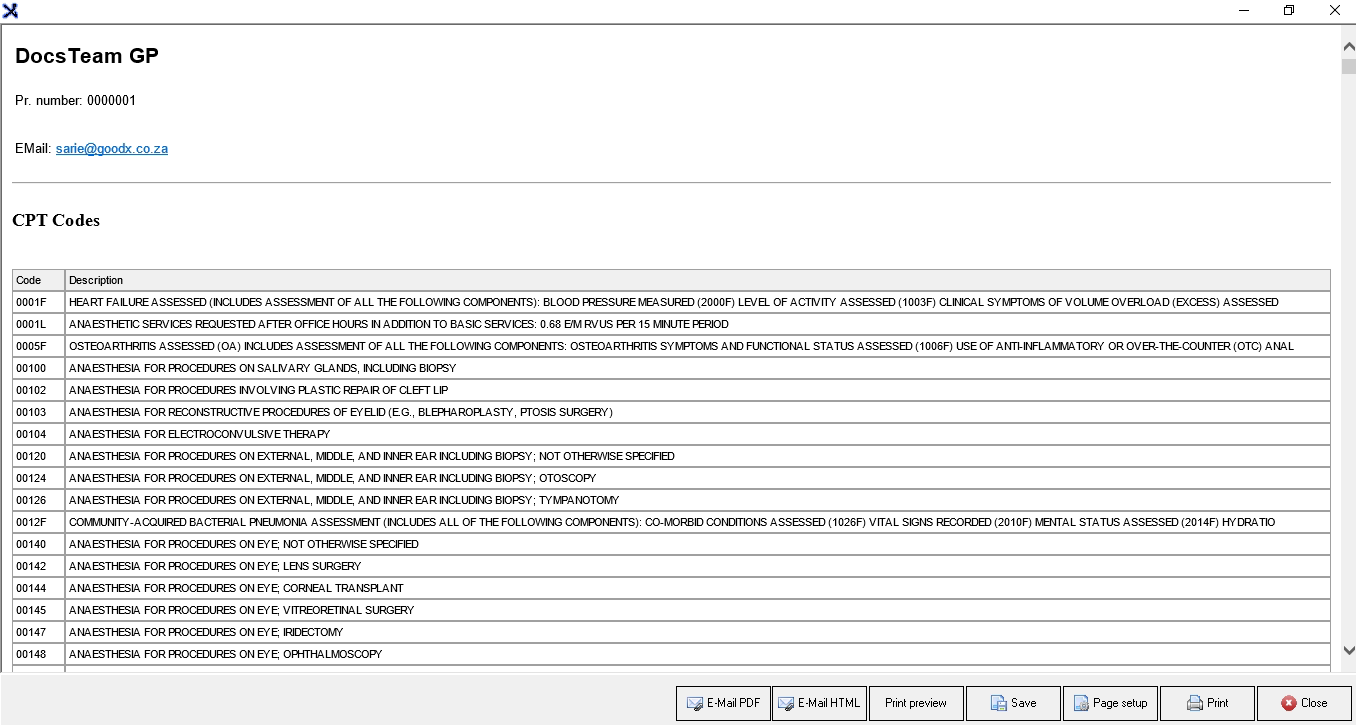The height and width of the screenshot is (725, 1356).
Task: Click Salivary Glands anaesthesia description
Action: point(698,368)
